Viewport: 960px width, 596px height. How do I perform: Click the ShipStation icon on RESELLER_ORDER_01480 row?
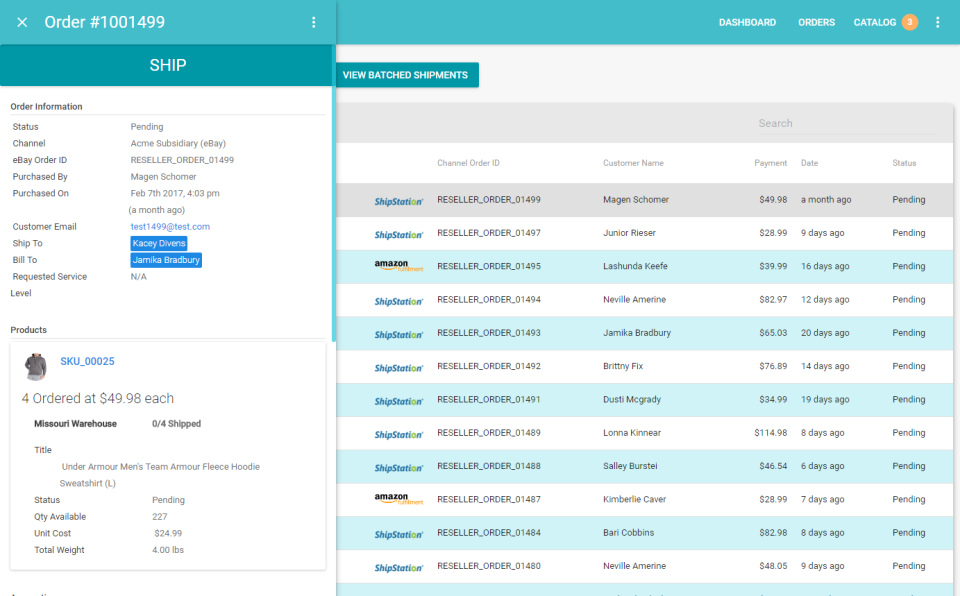point(399,565)
